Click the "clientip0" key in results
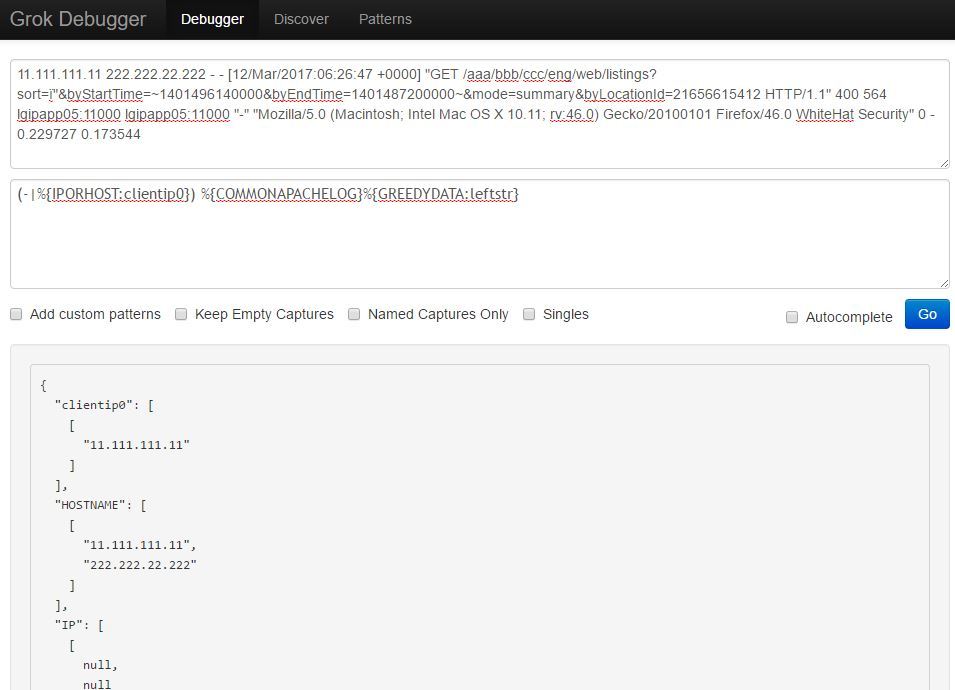 point(94,406)
